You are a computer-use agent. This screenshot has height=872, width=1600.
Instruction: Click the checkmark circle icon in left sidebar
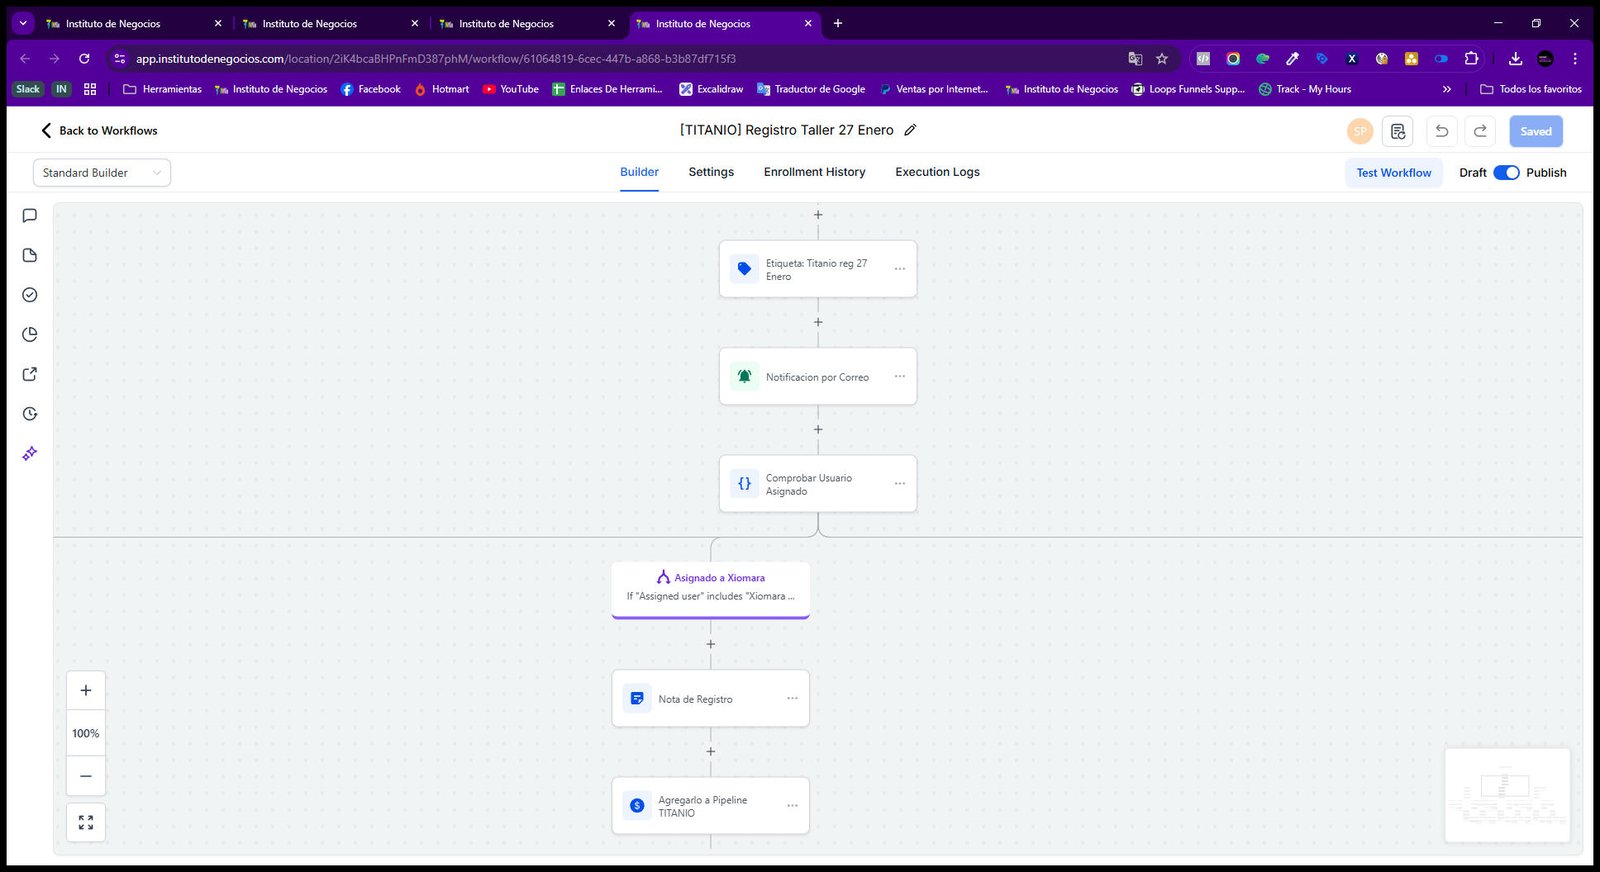(x=30, y=295)
